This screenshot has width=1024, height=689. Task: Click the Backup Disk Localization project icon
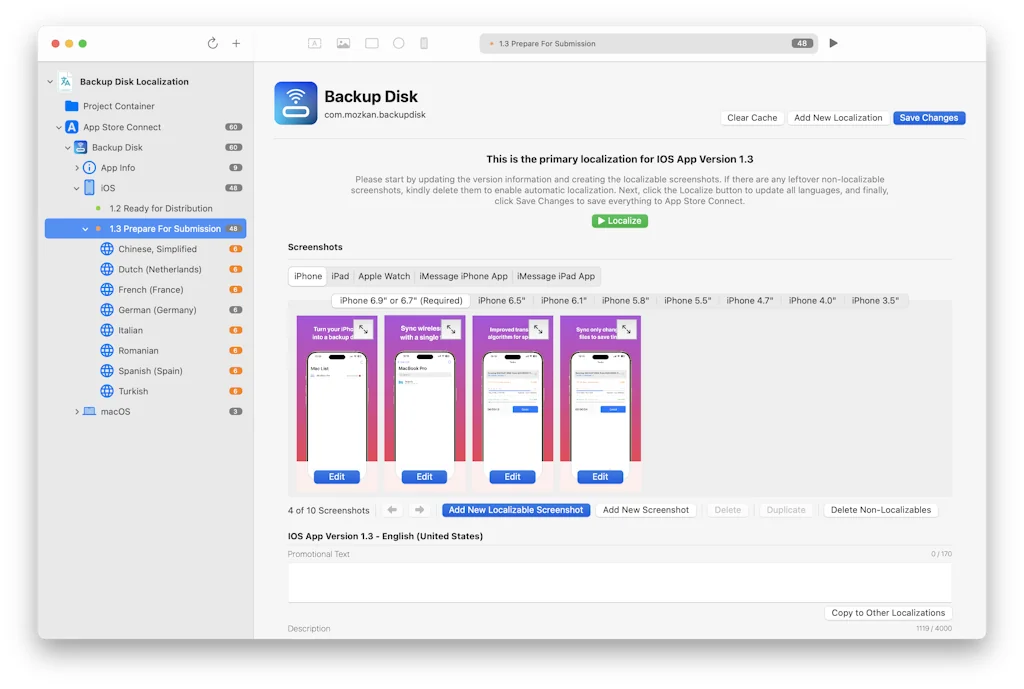point(65,82)
